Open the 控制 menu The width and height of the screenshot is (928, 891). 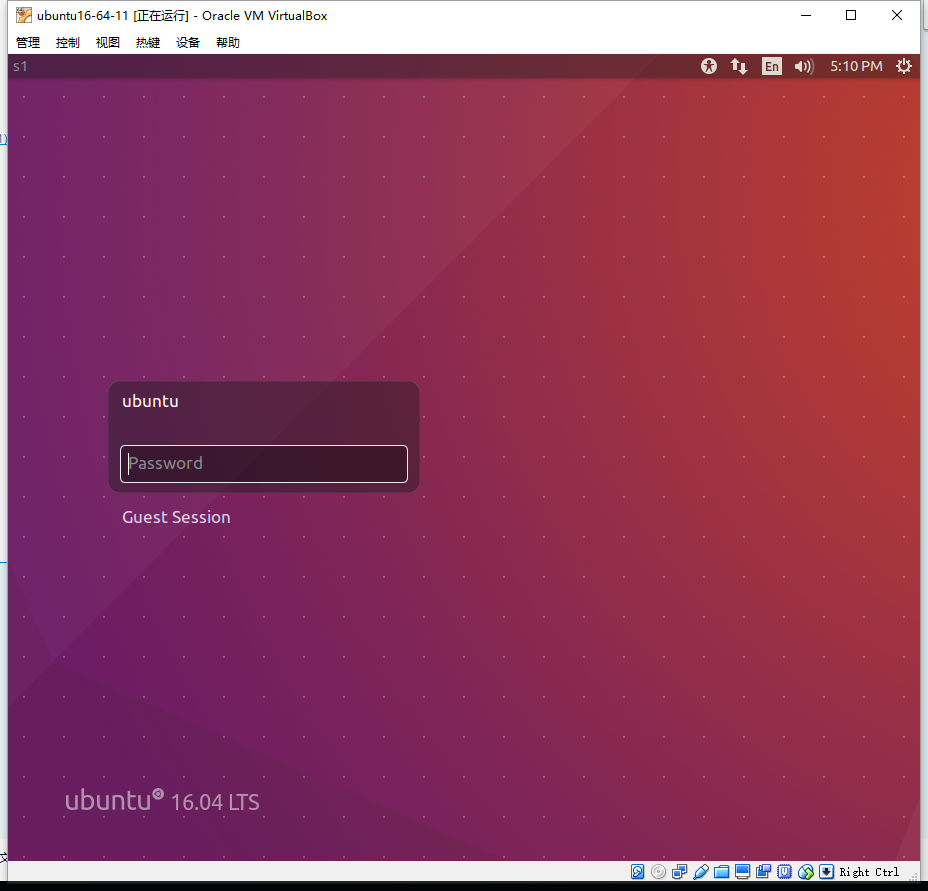[x=67, y=43]
